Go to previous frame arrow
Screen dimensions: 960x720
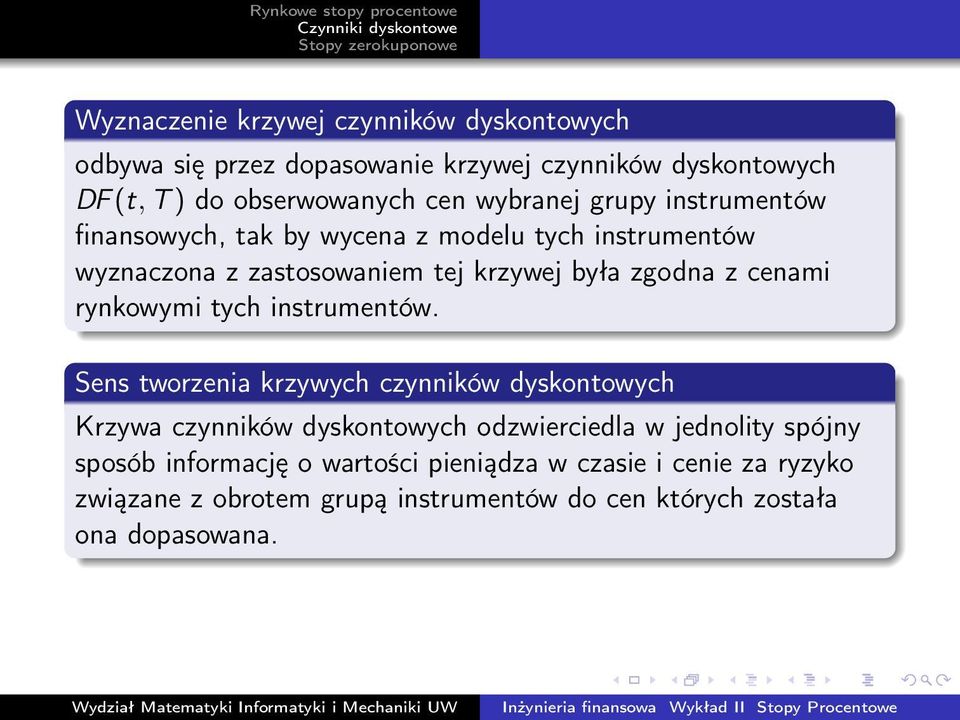675,680
